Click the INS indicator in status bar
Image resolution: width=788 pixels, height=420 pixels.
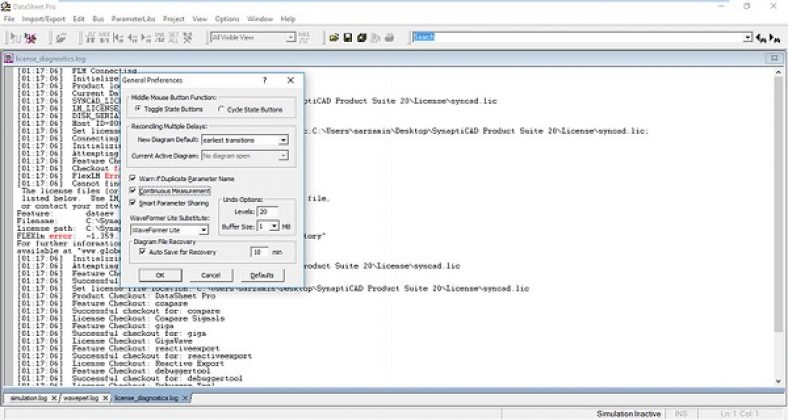[x=681, y=414]
